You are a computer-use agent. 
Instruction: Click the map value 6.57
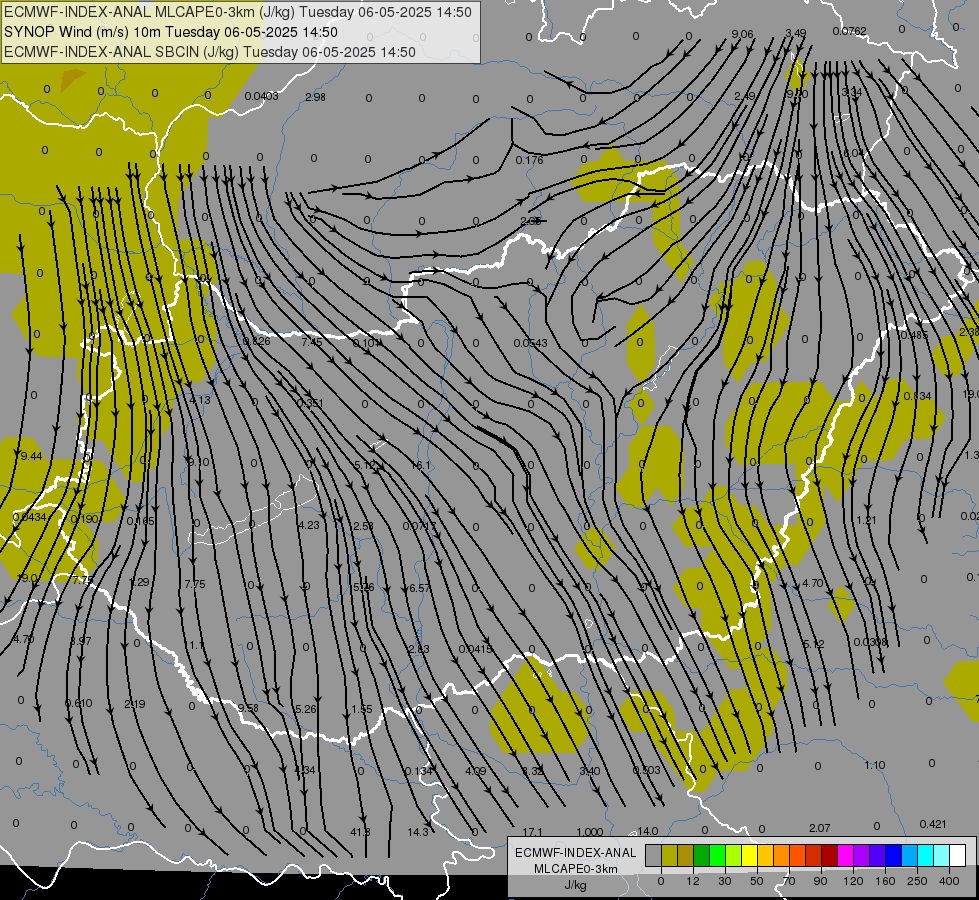(420, 588)
